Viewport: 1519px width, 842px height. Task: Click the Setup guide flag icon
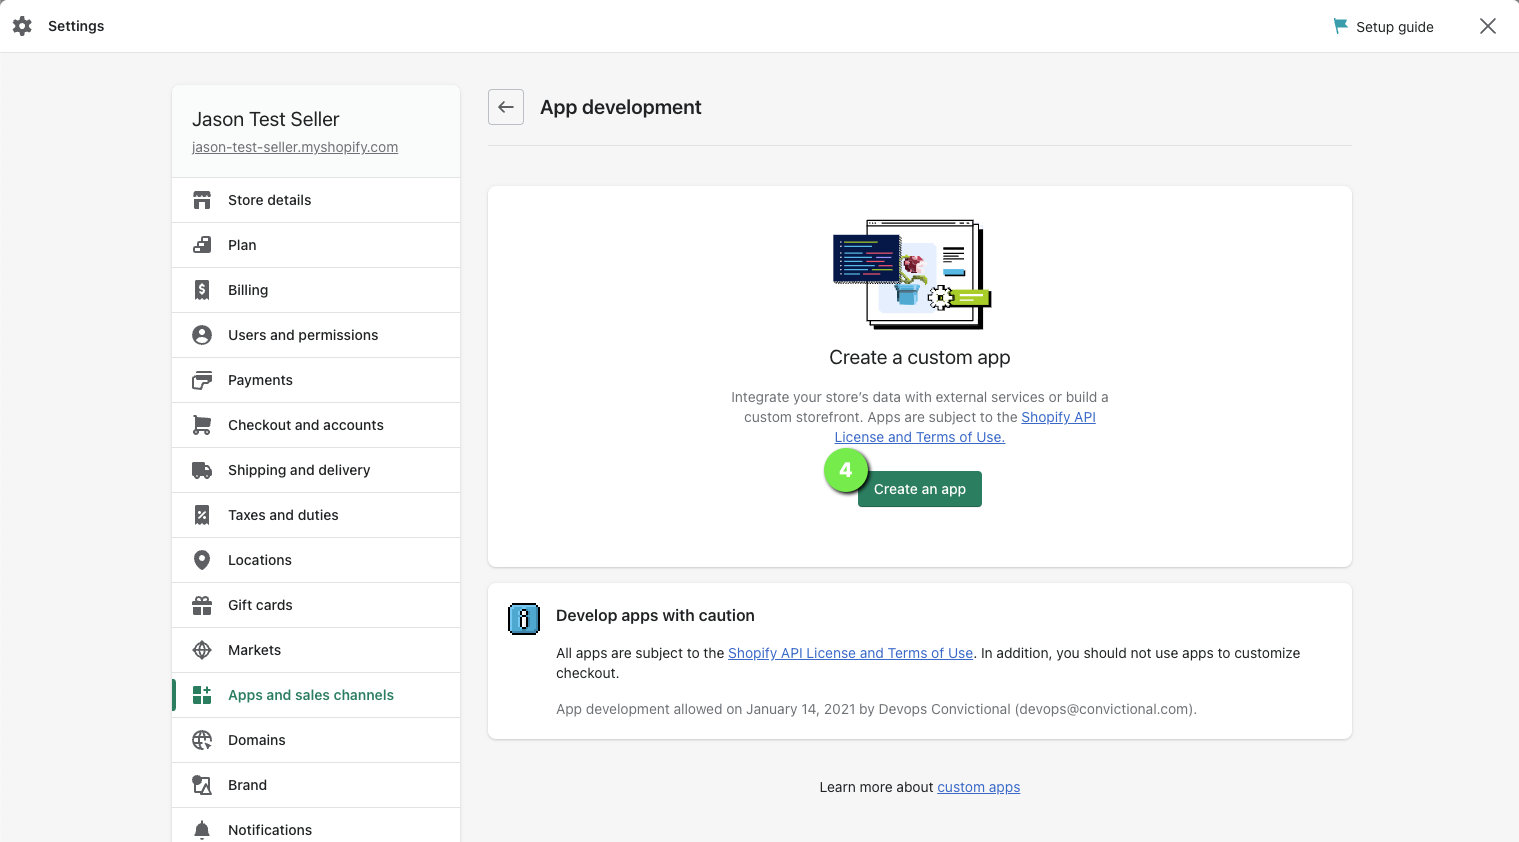pos(1340,26)
